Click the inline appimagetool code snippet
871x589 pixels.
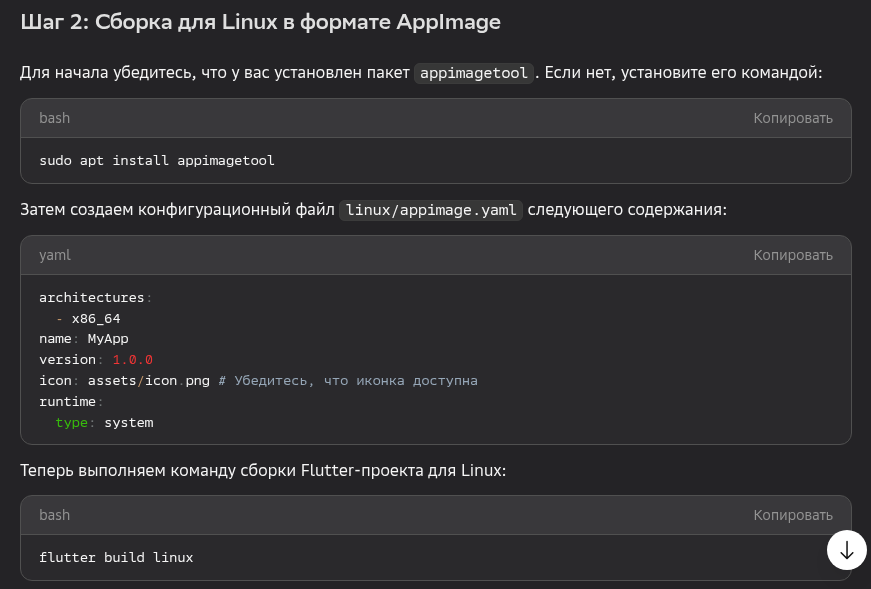474,73
